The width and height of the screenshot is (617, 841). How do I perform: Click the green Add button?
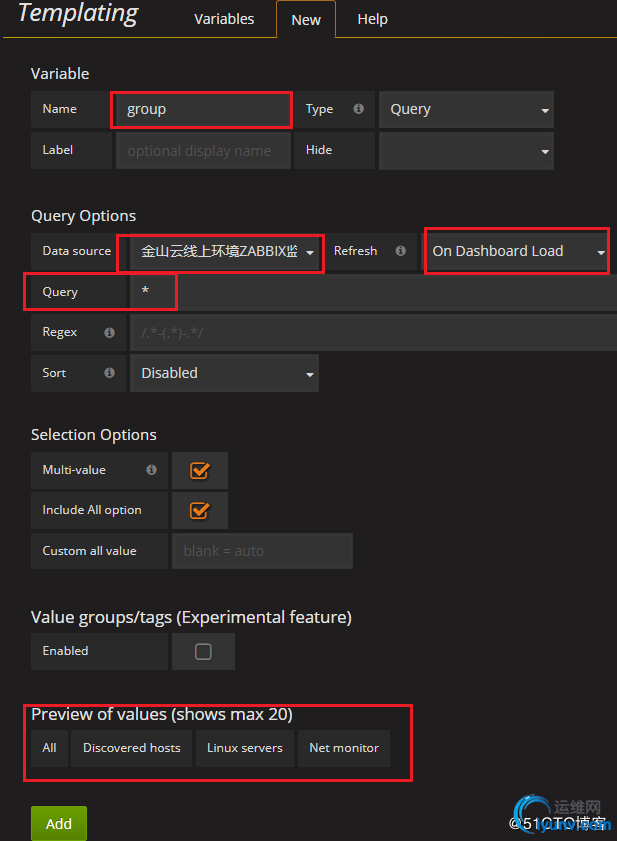59,823
